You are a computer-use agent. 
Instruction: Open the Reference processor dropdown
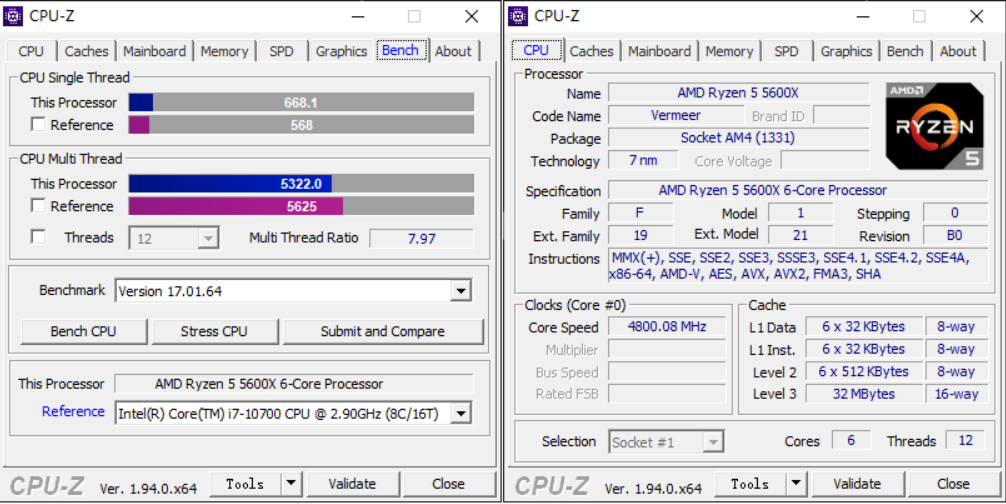tap(461, 414)
